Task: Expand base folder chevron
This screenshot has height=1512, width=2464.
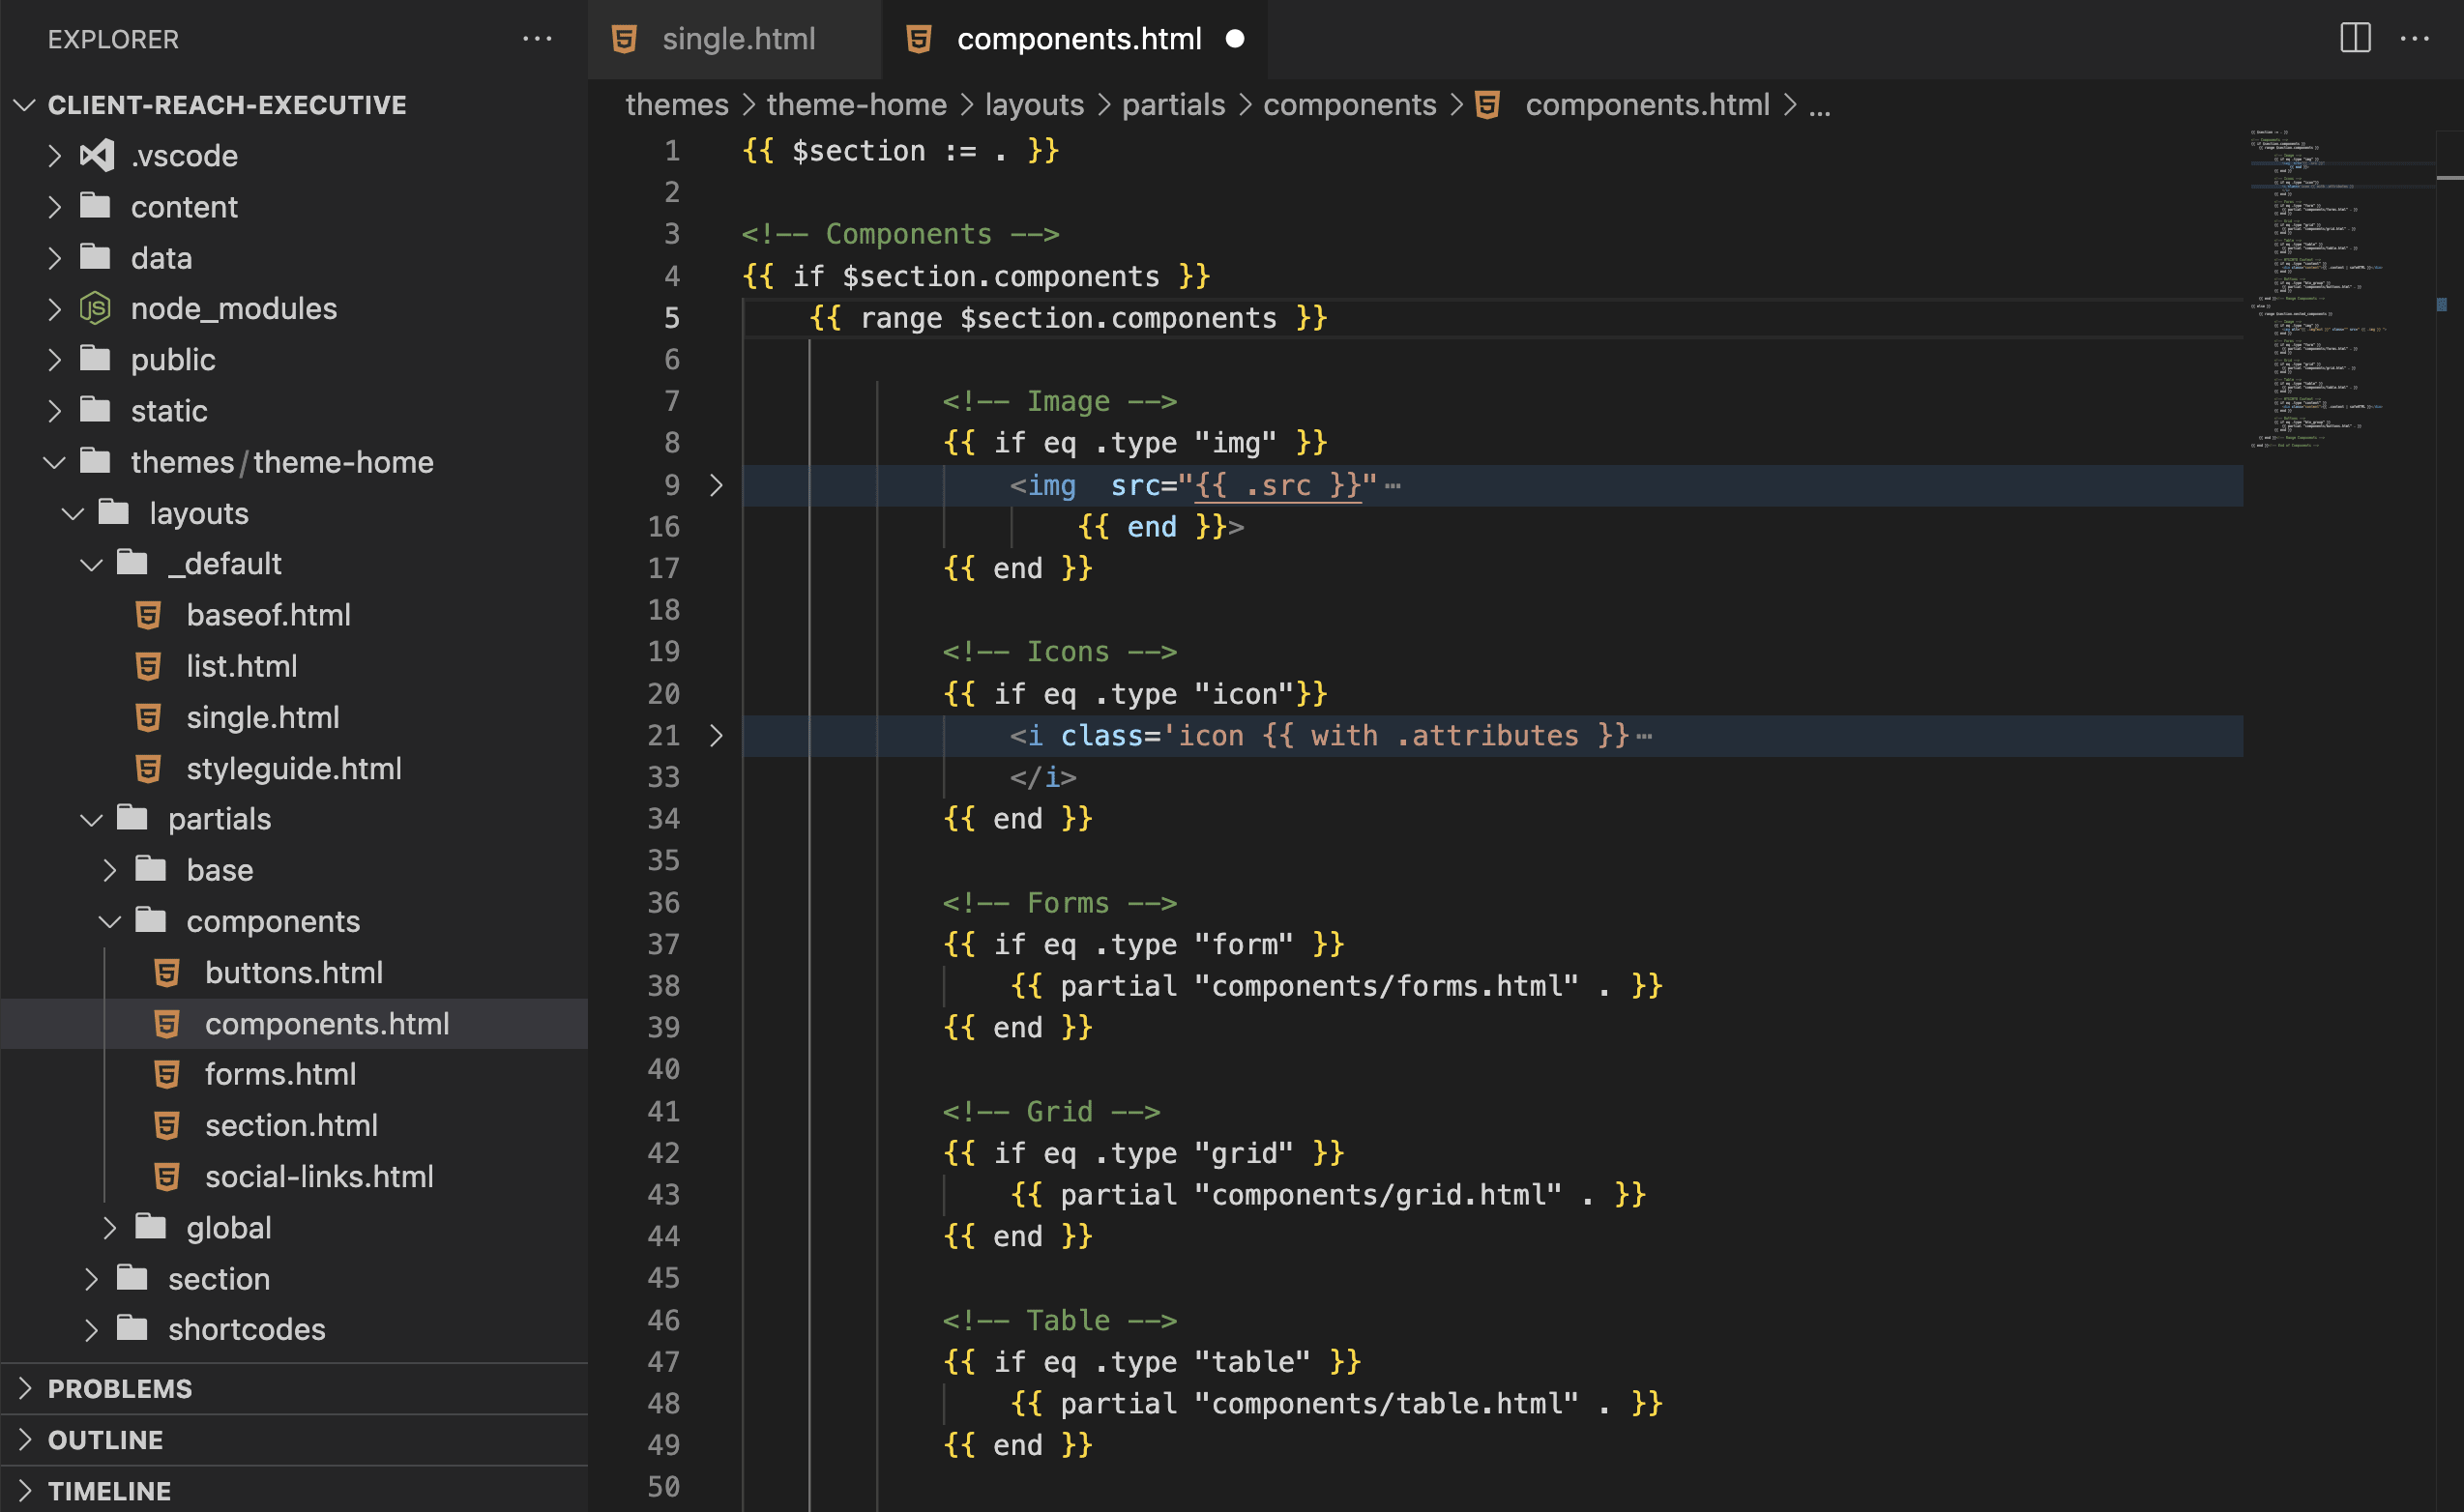Action: click(110, 870)
